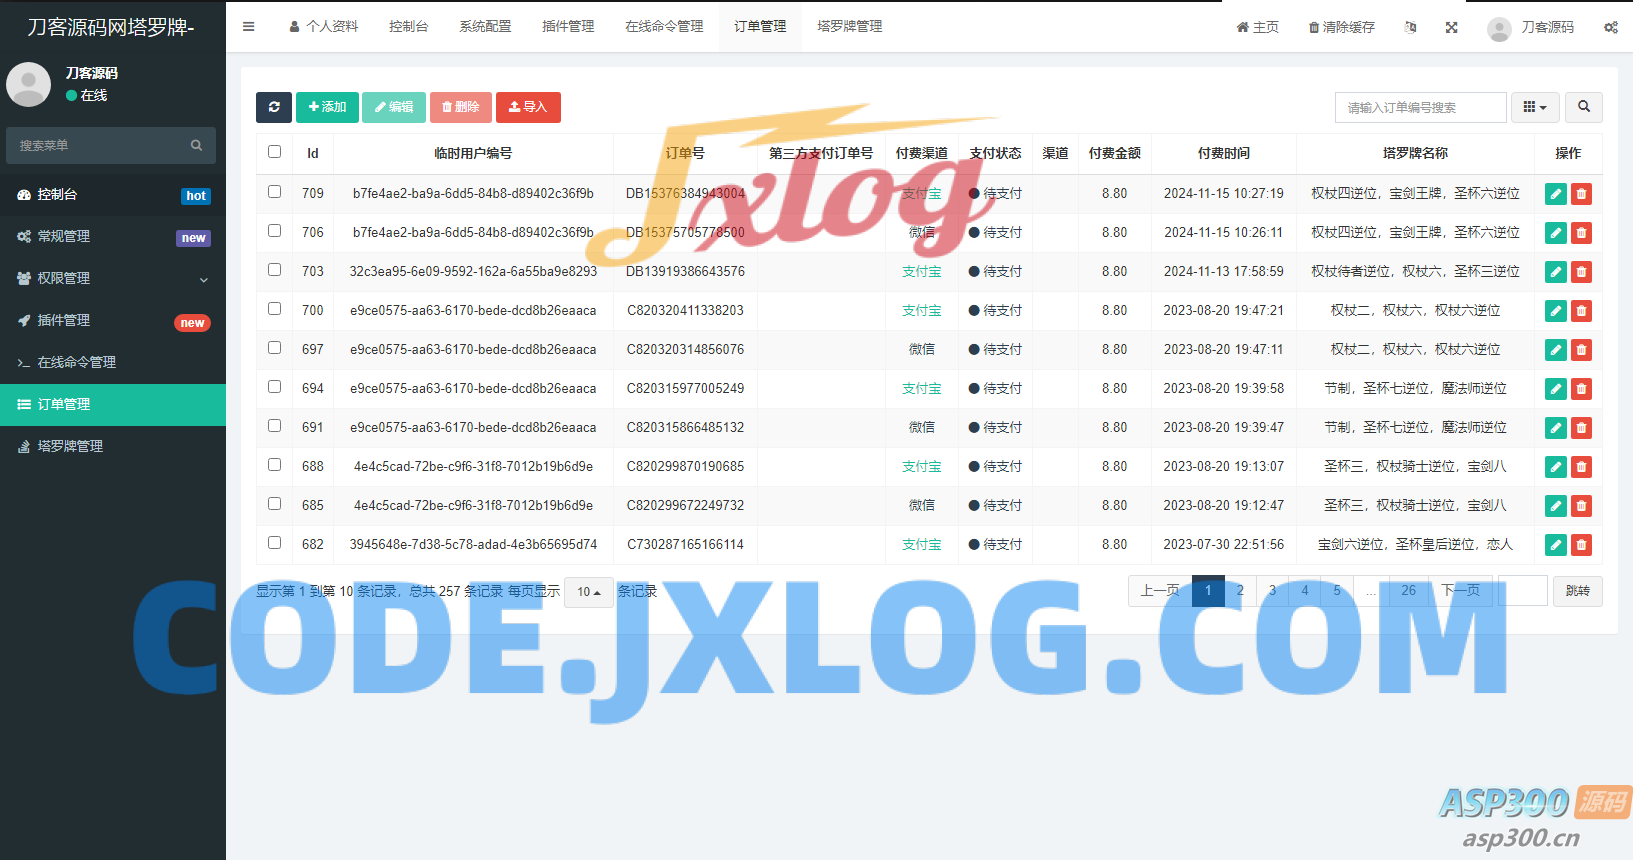1633x860 pixels.
Task: Click the language switch icon in header
Action: click(x=1410, y=27)
